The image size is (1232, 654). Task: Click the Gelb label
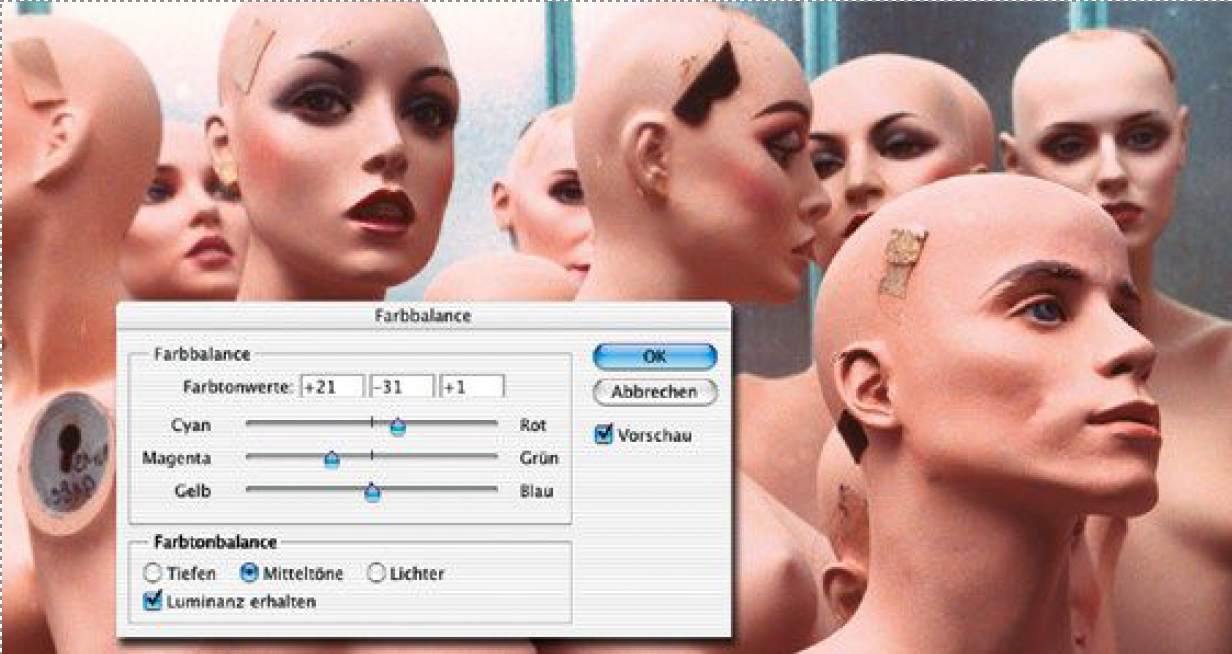pos(193,491)
